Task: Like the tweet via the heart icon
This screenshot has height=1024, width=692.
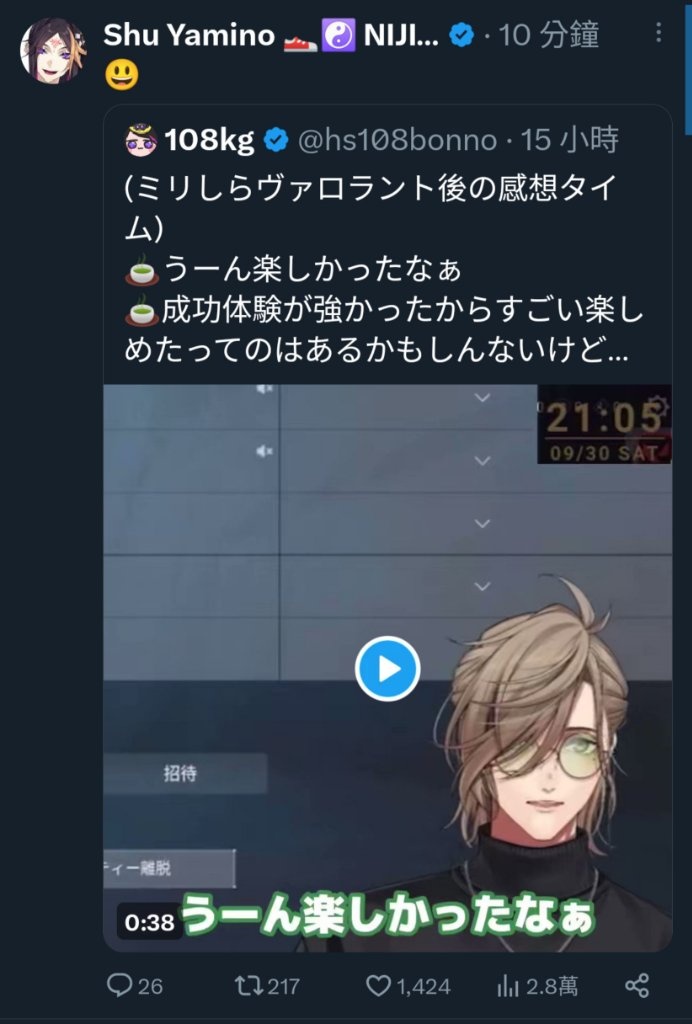Action: click(x=378, y=985)
